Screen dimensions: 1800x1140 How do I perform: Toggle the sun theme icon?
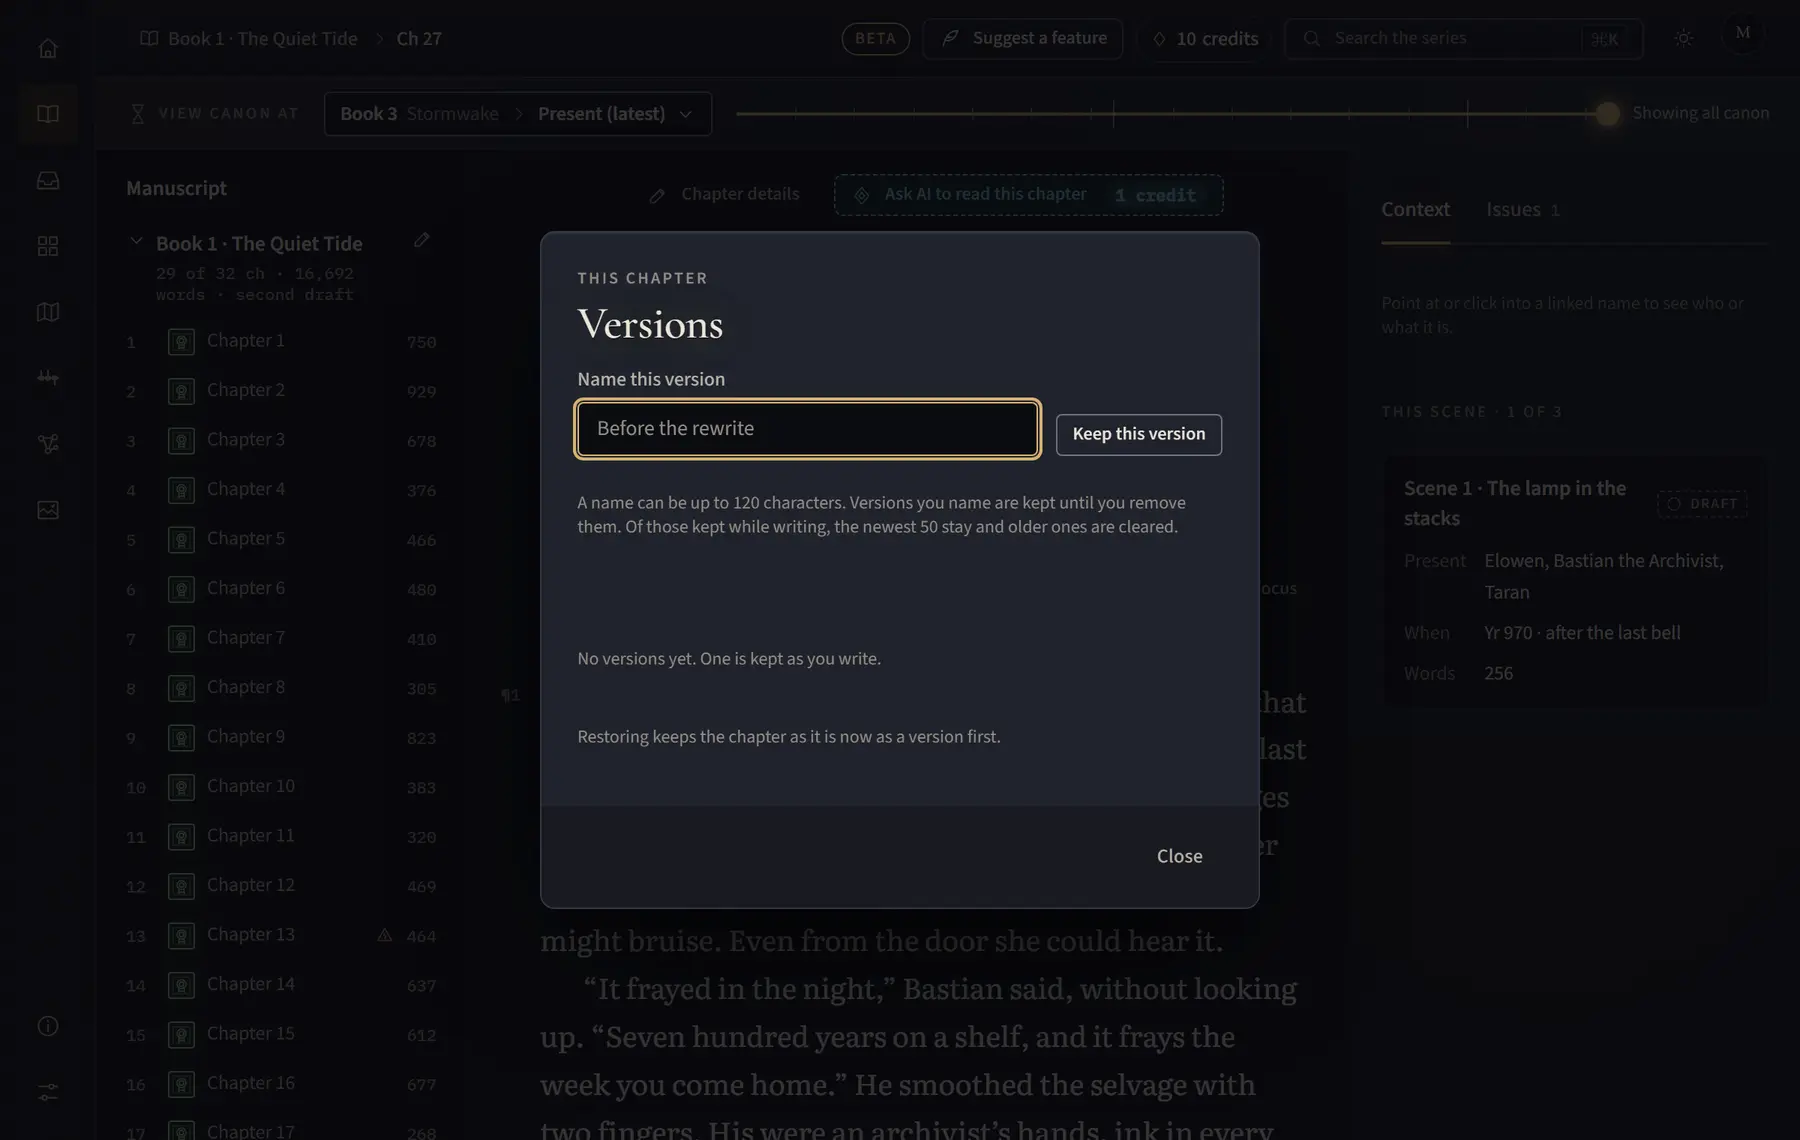point(1684,38)
